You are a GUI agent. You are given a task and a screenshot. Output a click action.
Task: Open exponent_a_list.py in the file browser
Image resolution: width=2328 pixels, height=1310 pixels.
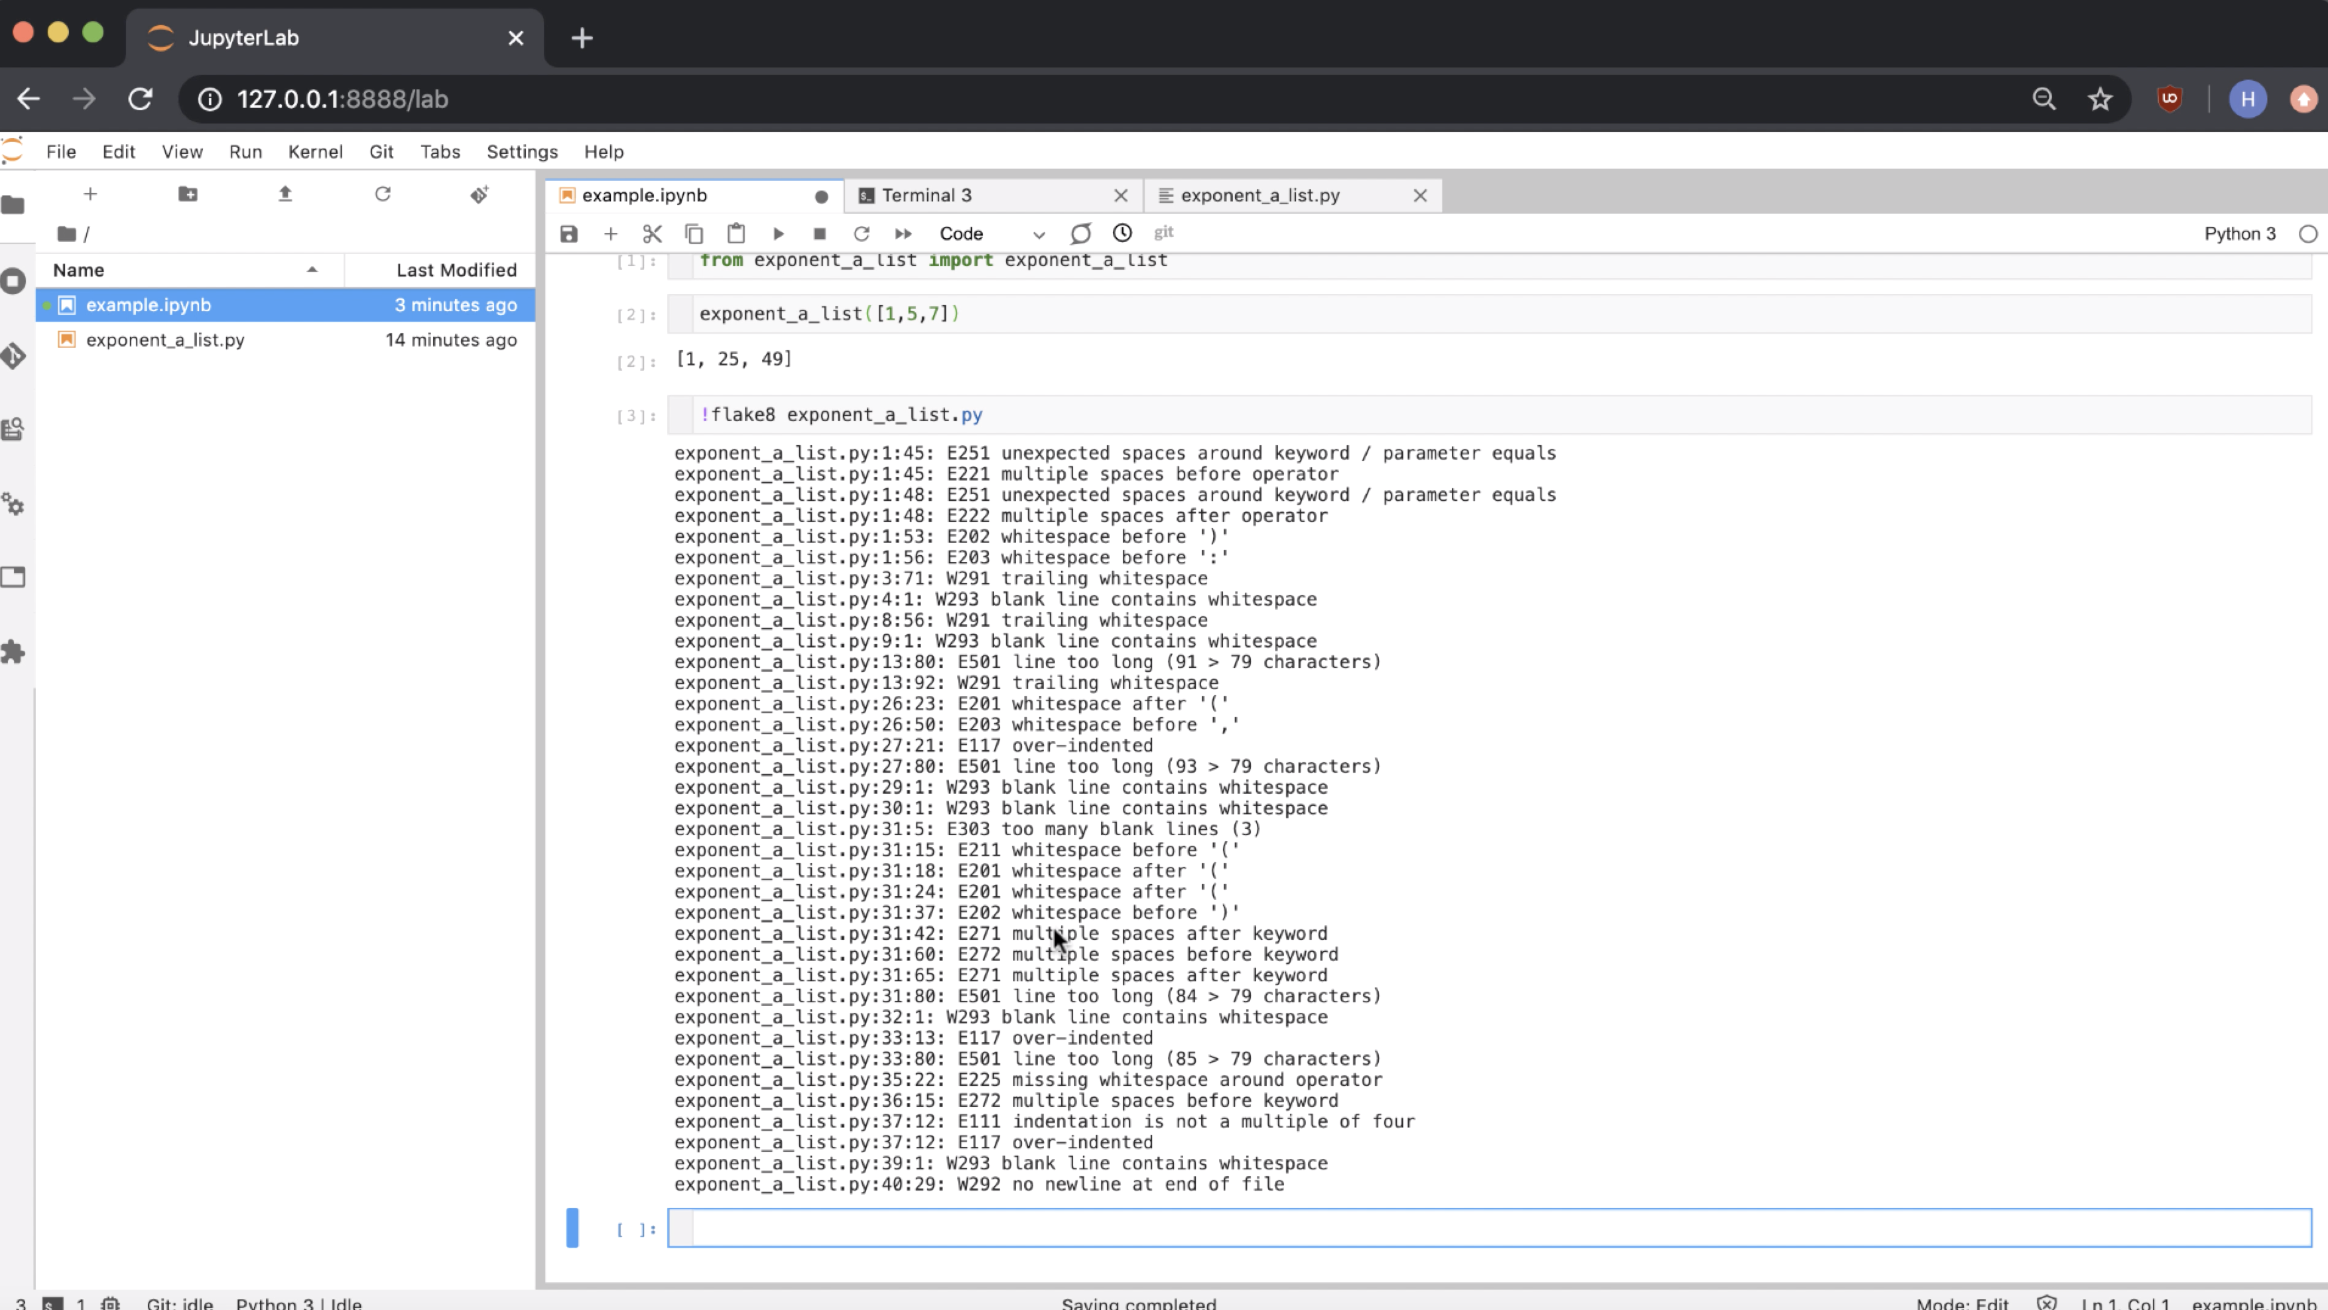click(165, 340)
